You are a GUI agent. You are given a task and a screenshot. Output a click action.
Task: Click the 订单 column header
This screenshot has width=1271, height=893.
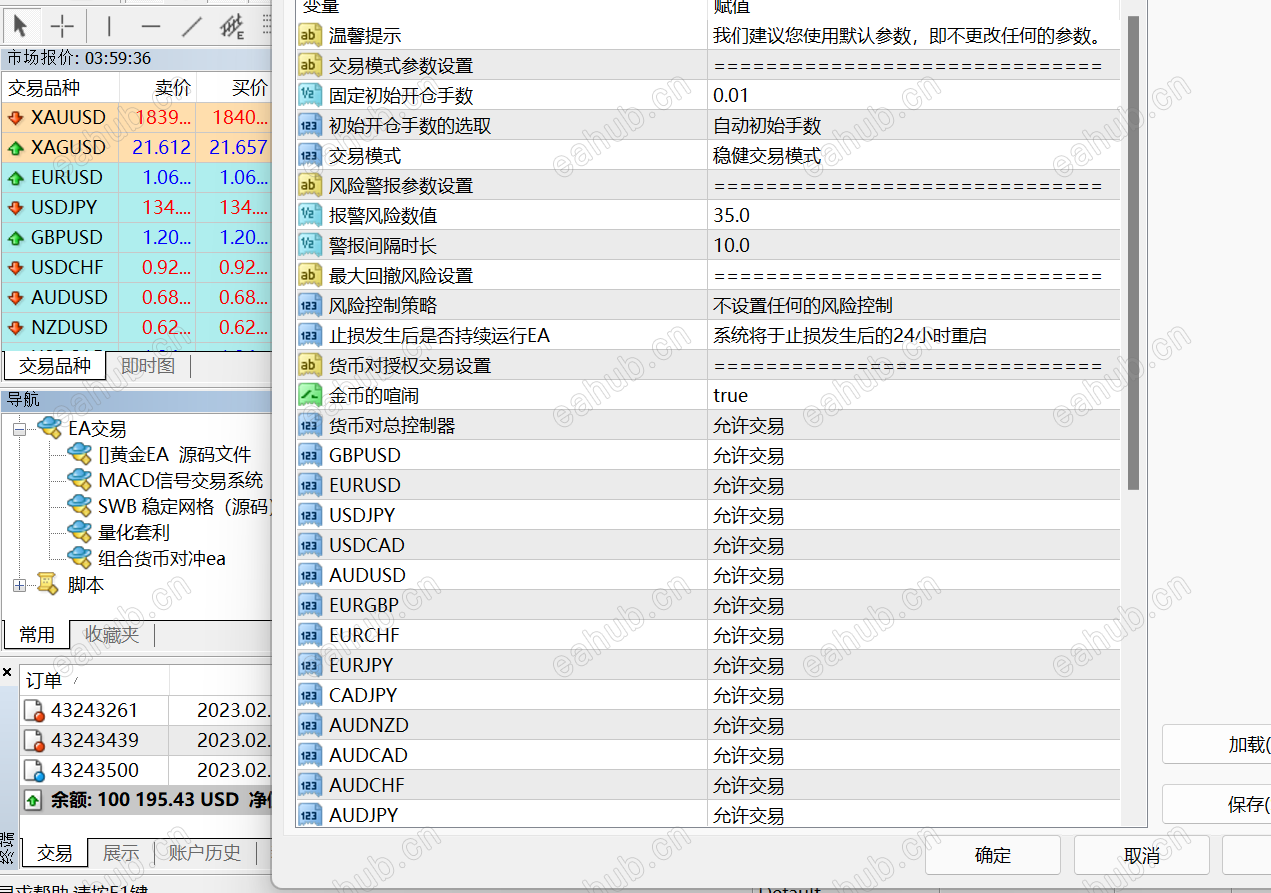94,681
